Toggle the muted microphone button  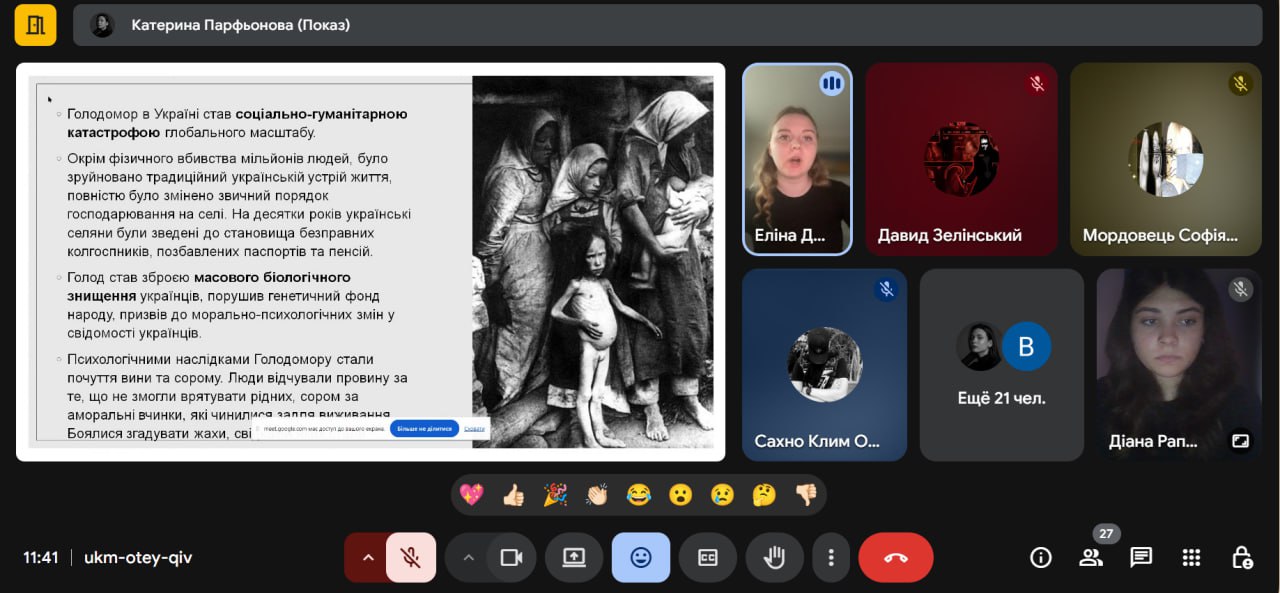click(411, 558)
